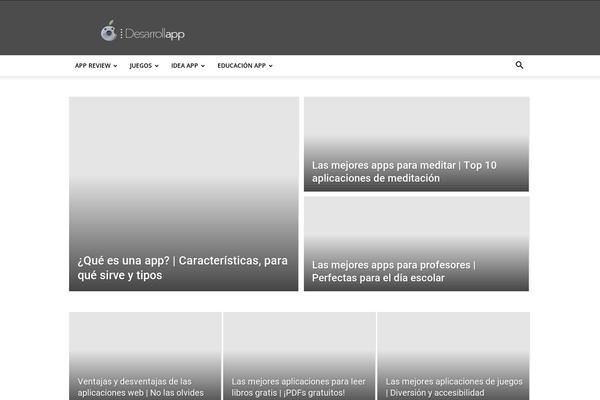Open the APP REVIEW menu

(96, 66)
